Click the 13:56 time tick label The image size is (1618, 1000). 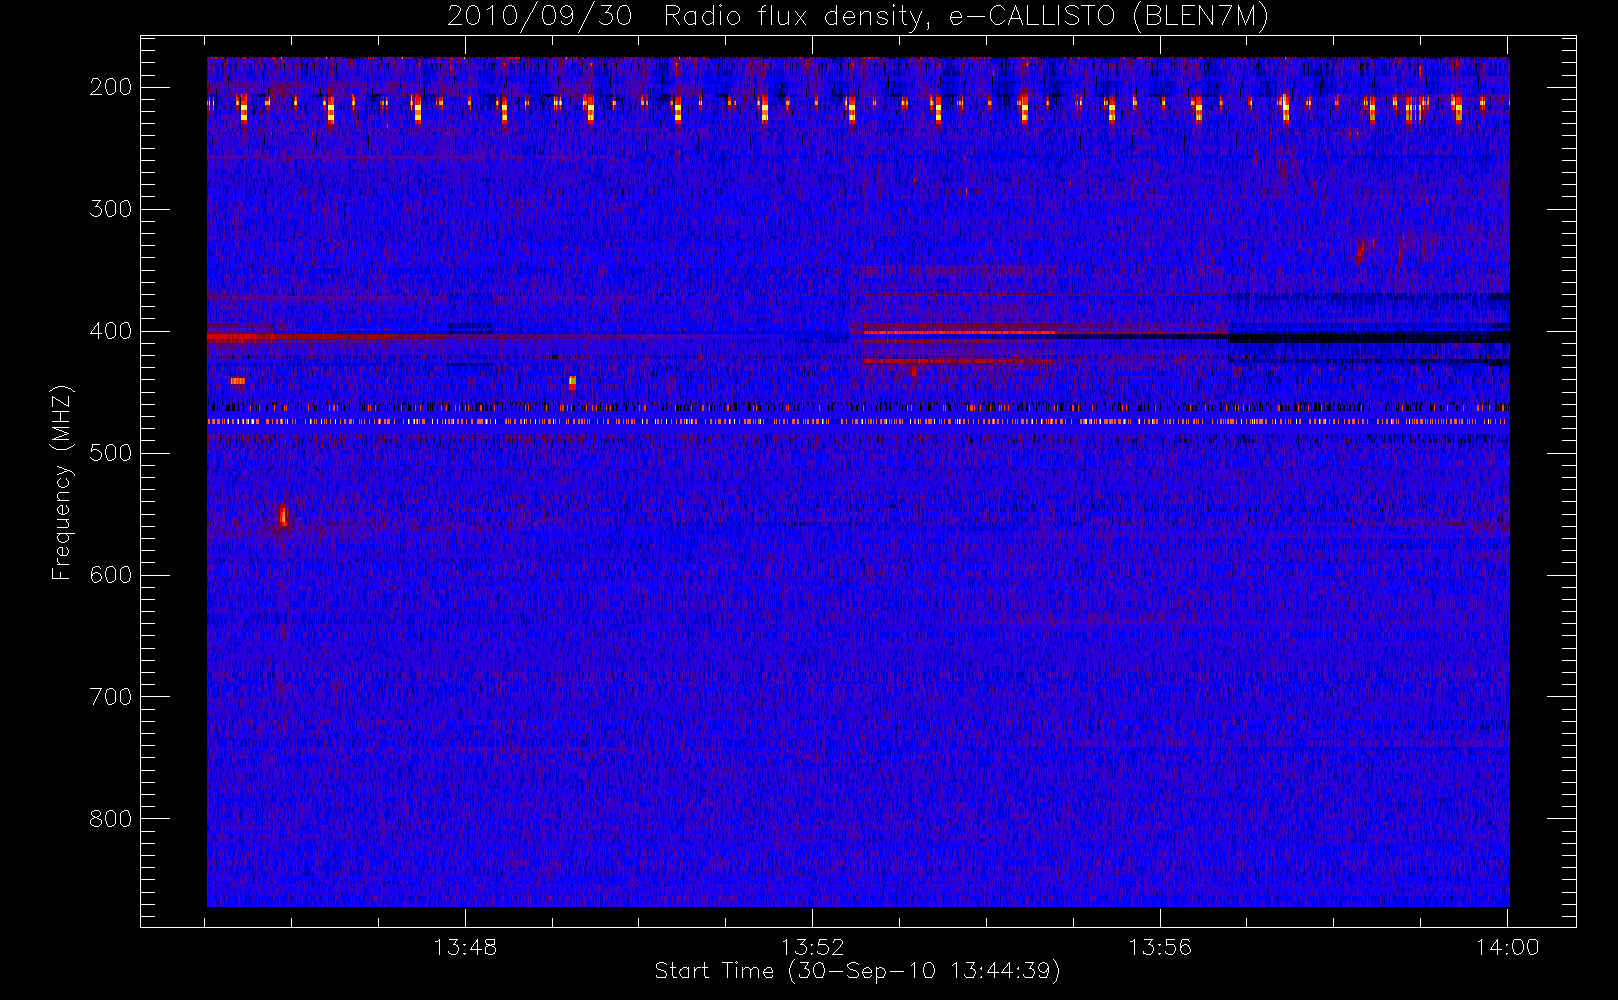click(1160, 947)
